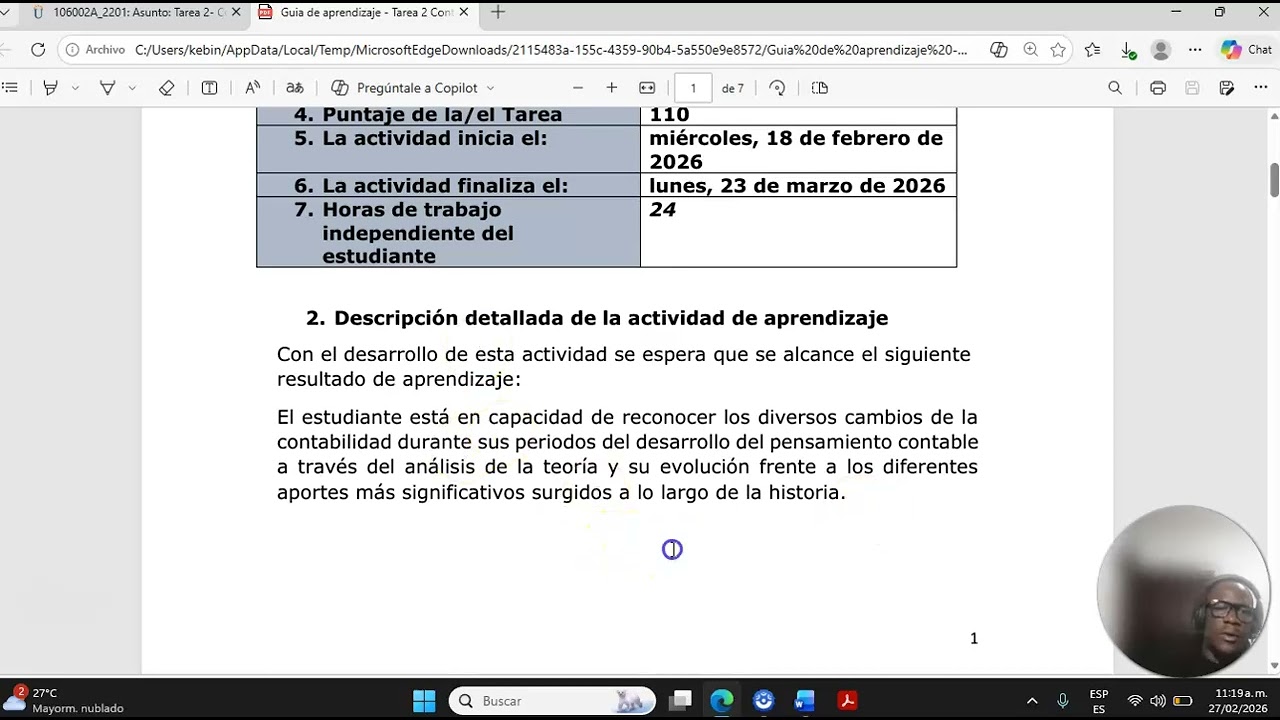
Task: Click the '24' hours value cell
Action: [797, 232]
